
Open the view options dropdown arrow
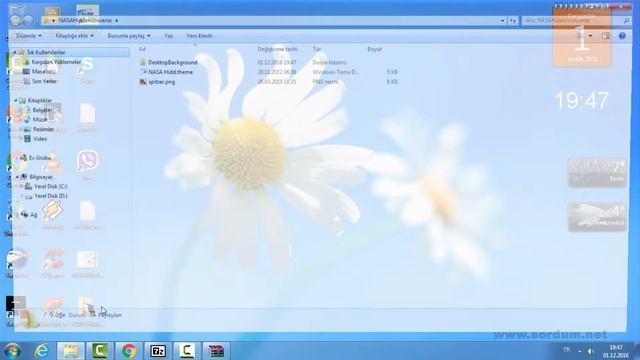pos(590,36)
